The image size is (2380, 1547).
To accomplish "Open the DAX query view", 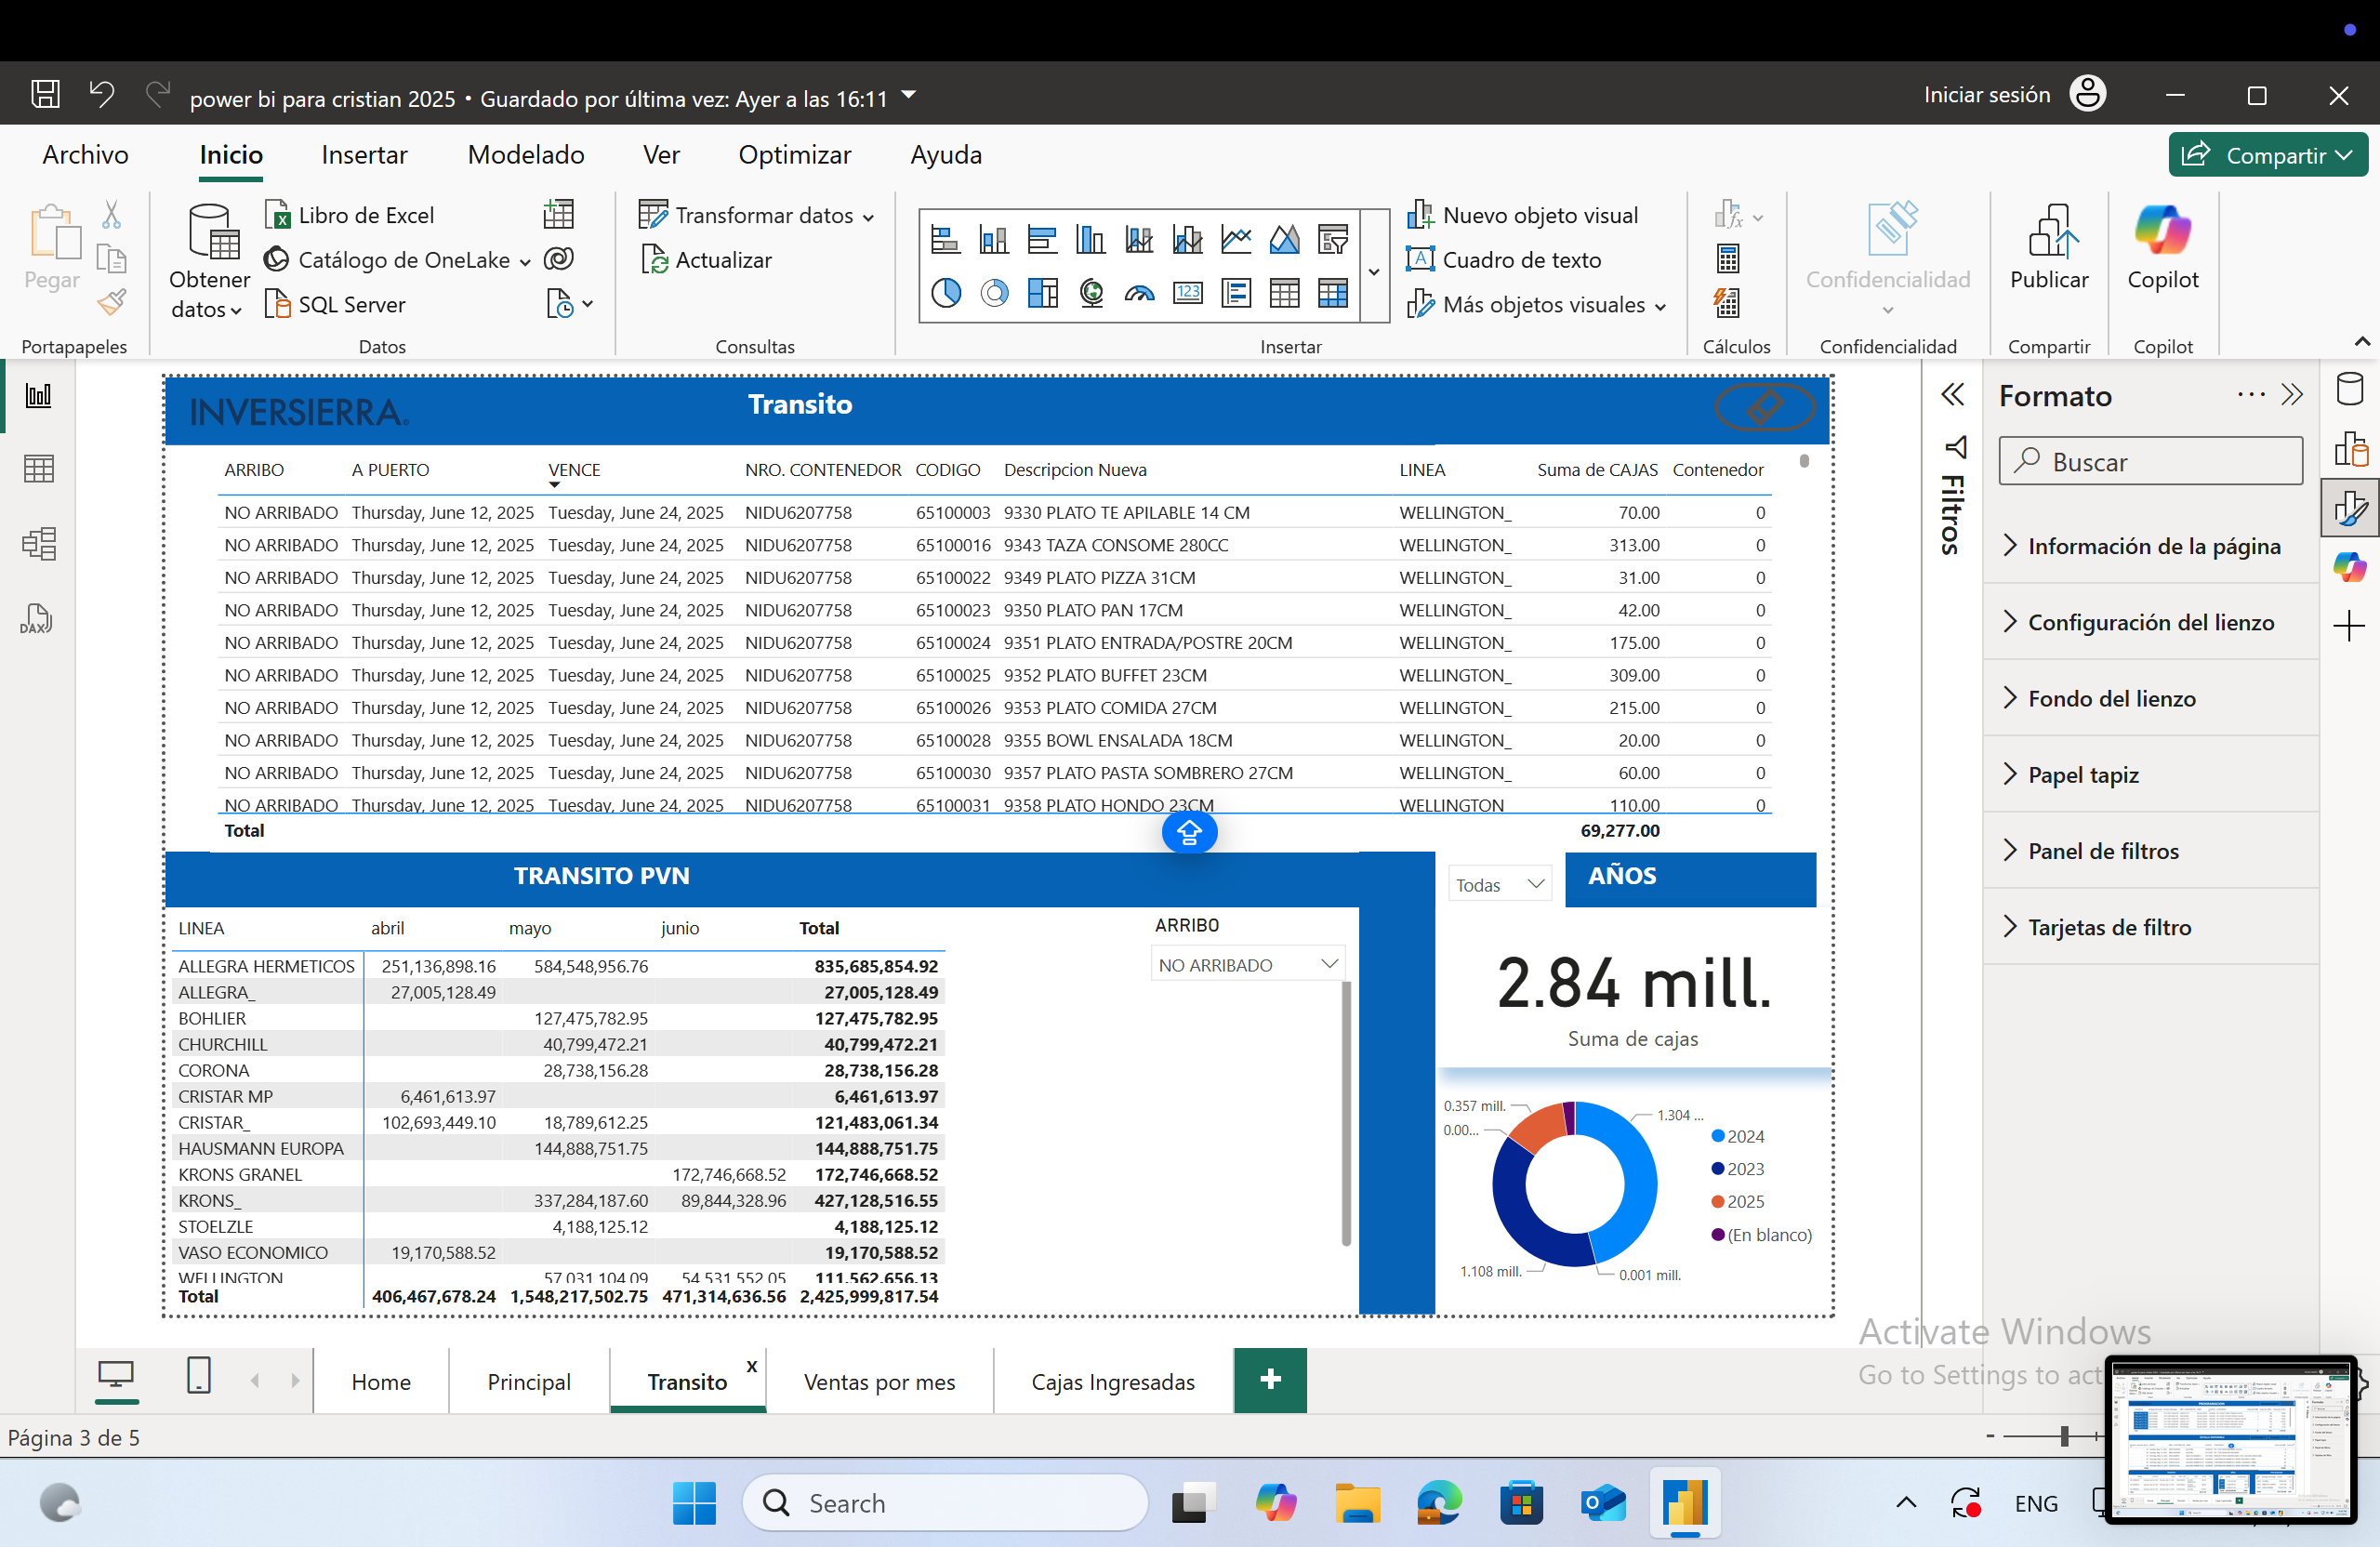I will (x=38, y=618).
